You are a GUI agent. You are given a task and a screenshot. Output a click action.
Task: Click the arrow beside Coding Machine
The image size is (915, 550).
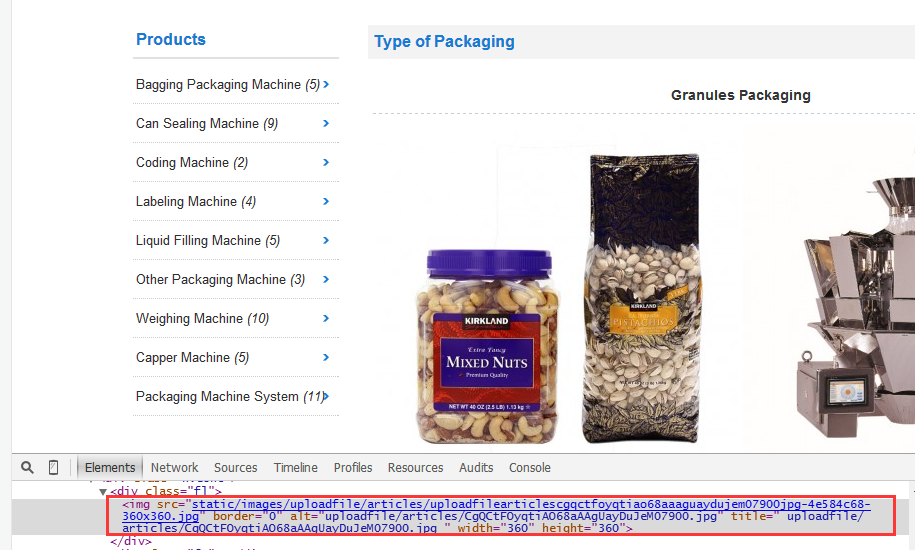point(326,163)
